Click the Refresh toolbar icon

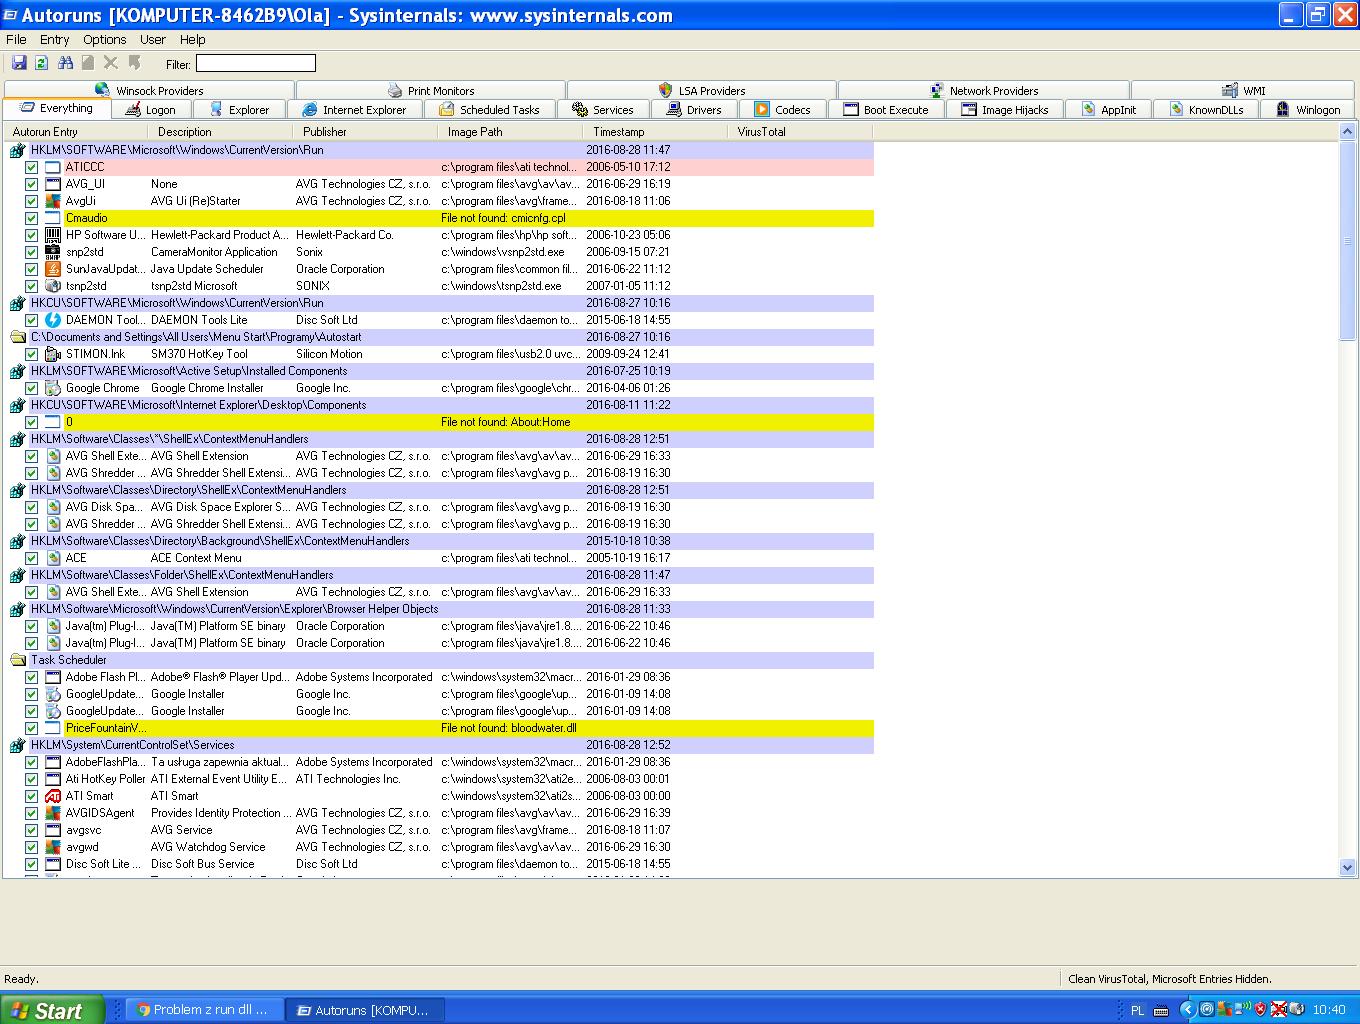(x=41, y=63)
